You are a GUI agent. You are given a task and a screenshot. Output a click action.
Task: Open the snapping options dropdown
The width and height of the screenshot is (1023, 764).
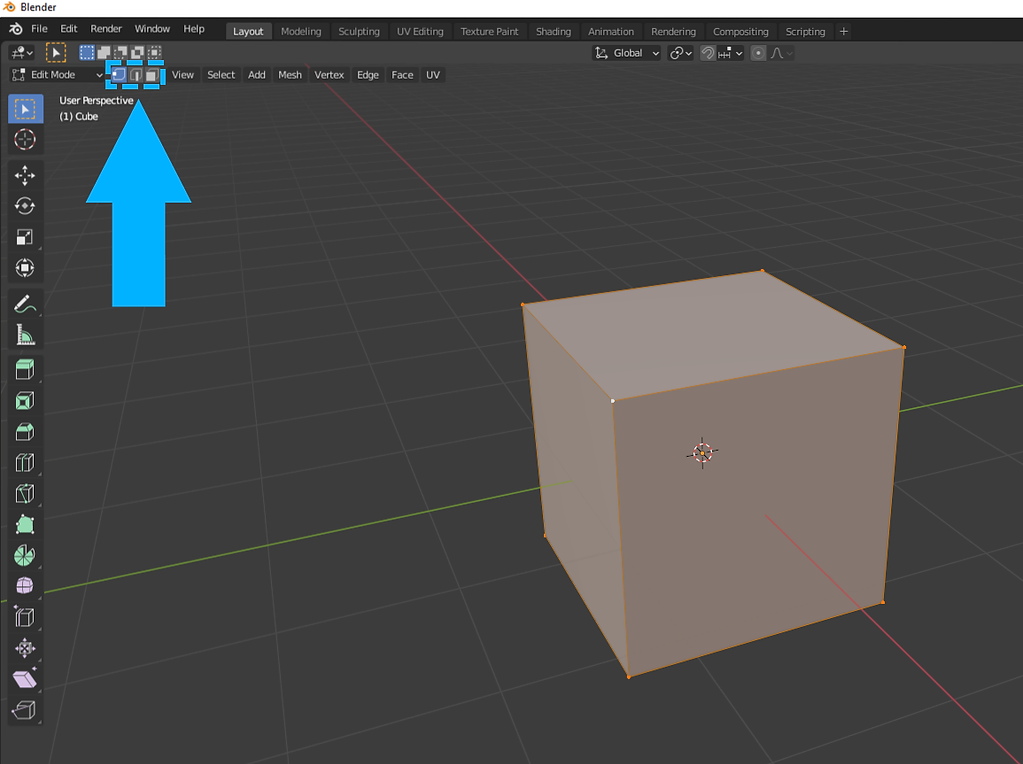[x=731, y=53]
